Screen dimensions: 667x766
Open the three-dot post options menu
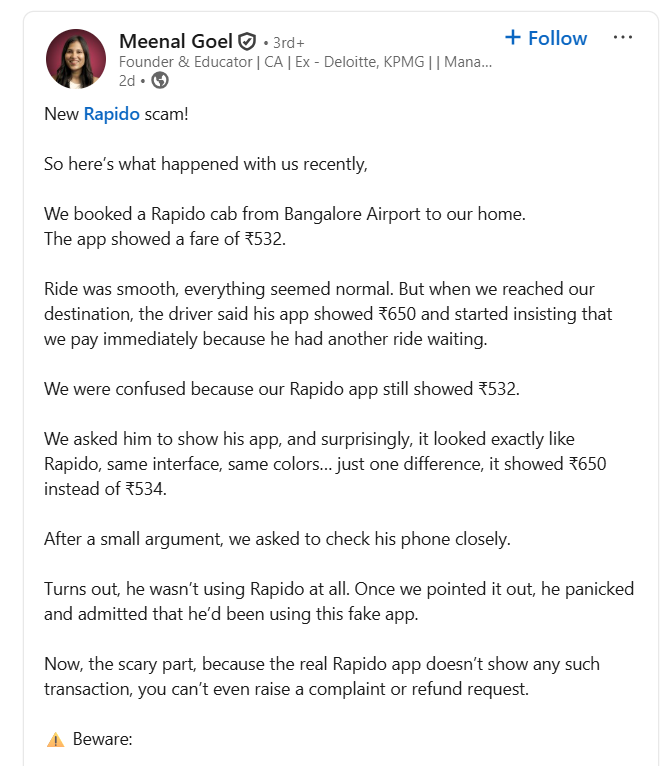(x=623, y=38)
